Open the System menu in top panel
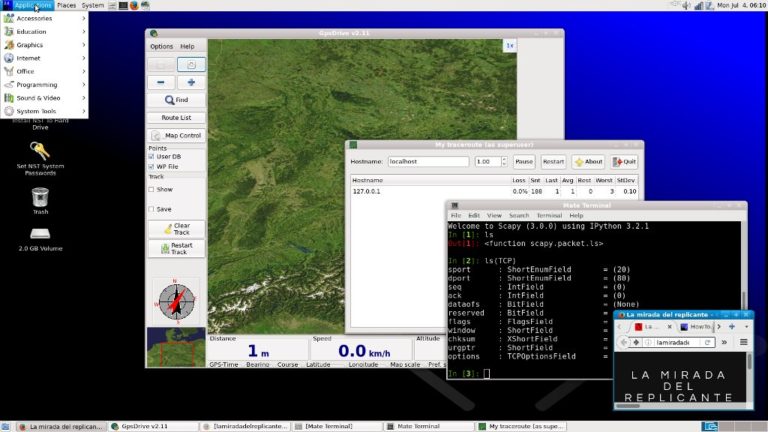 point(93,5)
